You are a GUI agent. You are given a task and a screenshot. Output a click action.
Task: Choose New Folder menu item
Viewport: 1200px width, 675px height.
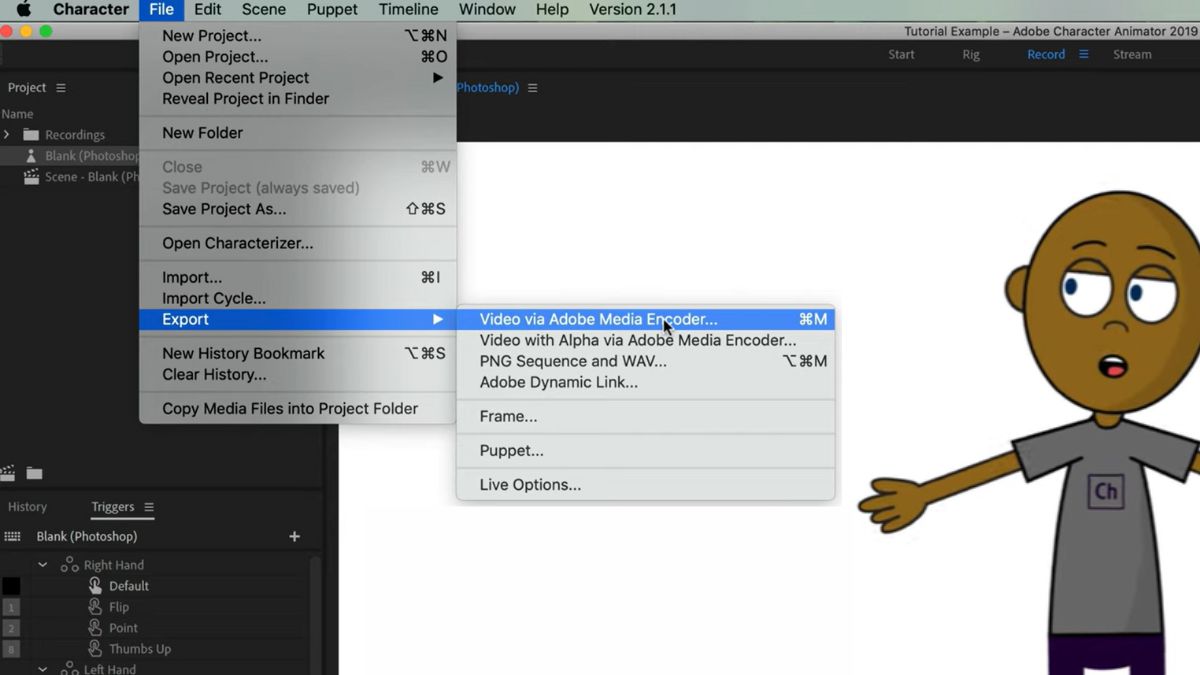tap(298, 133)
